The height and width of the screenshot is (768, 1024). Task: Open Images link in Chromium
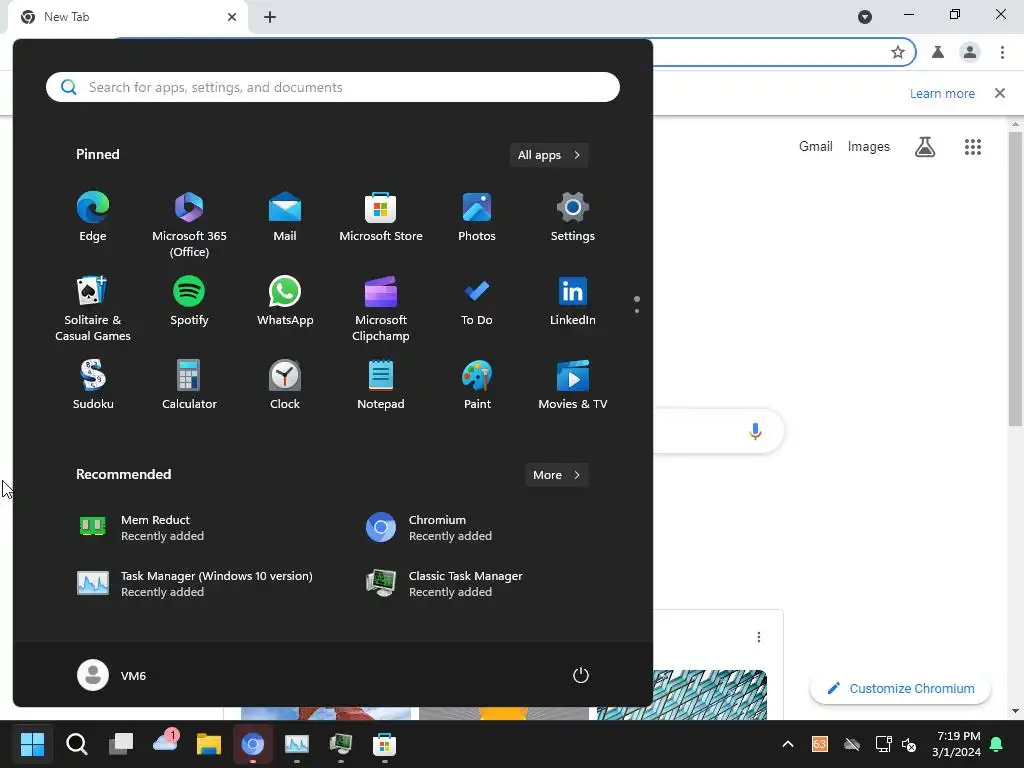(869, 146)
